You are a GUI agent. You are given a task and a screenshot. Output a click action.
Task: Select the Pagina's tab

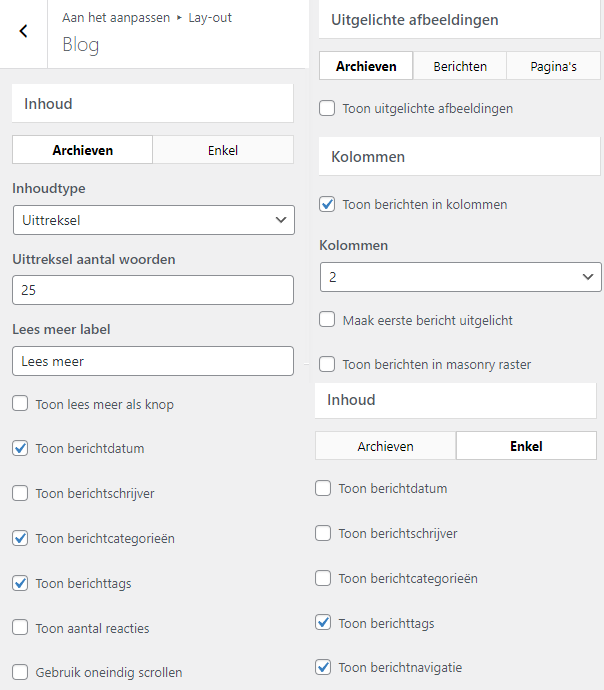554,67
